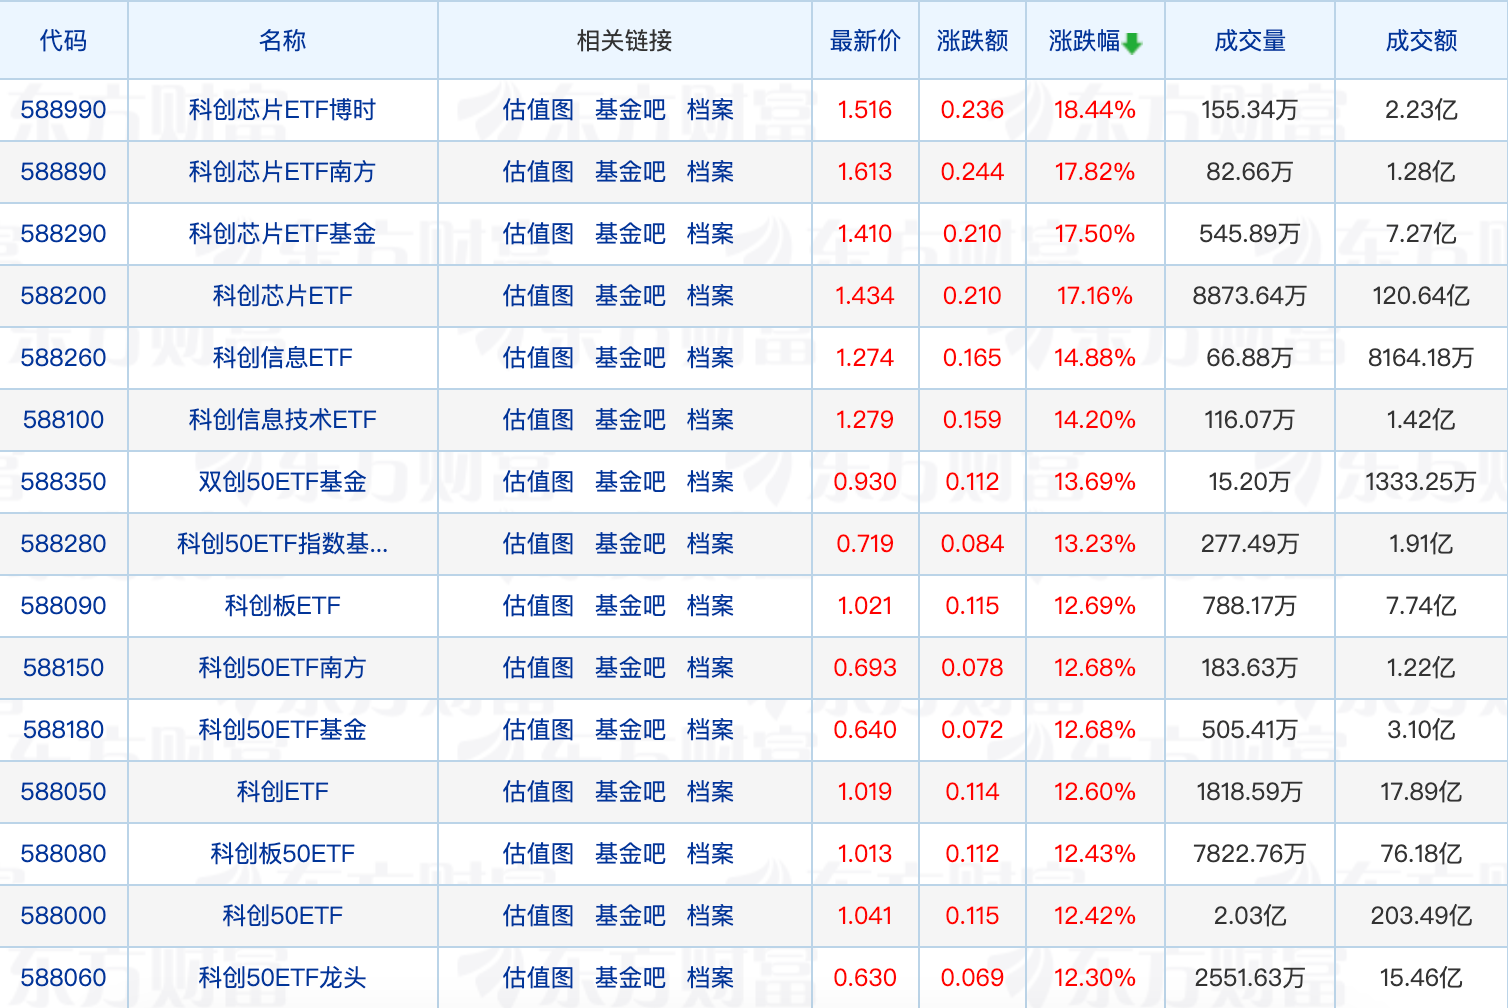Screen dimensions: 1508x1008
Task: Open 科创50ETF龙头 fund name link
Action: (x=283, y=978)
